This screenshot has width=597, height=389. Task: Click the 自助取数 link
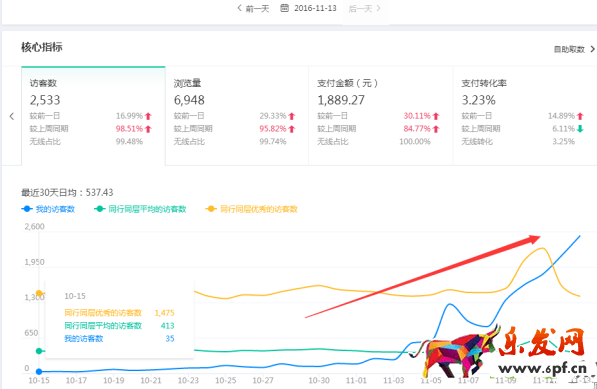(569, 49)
